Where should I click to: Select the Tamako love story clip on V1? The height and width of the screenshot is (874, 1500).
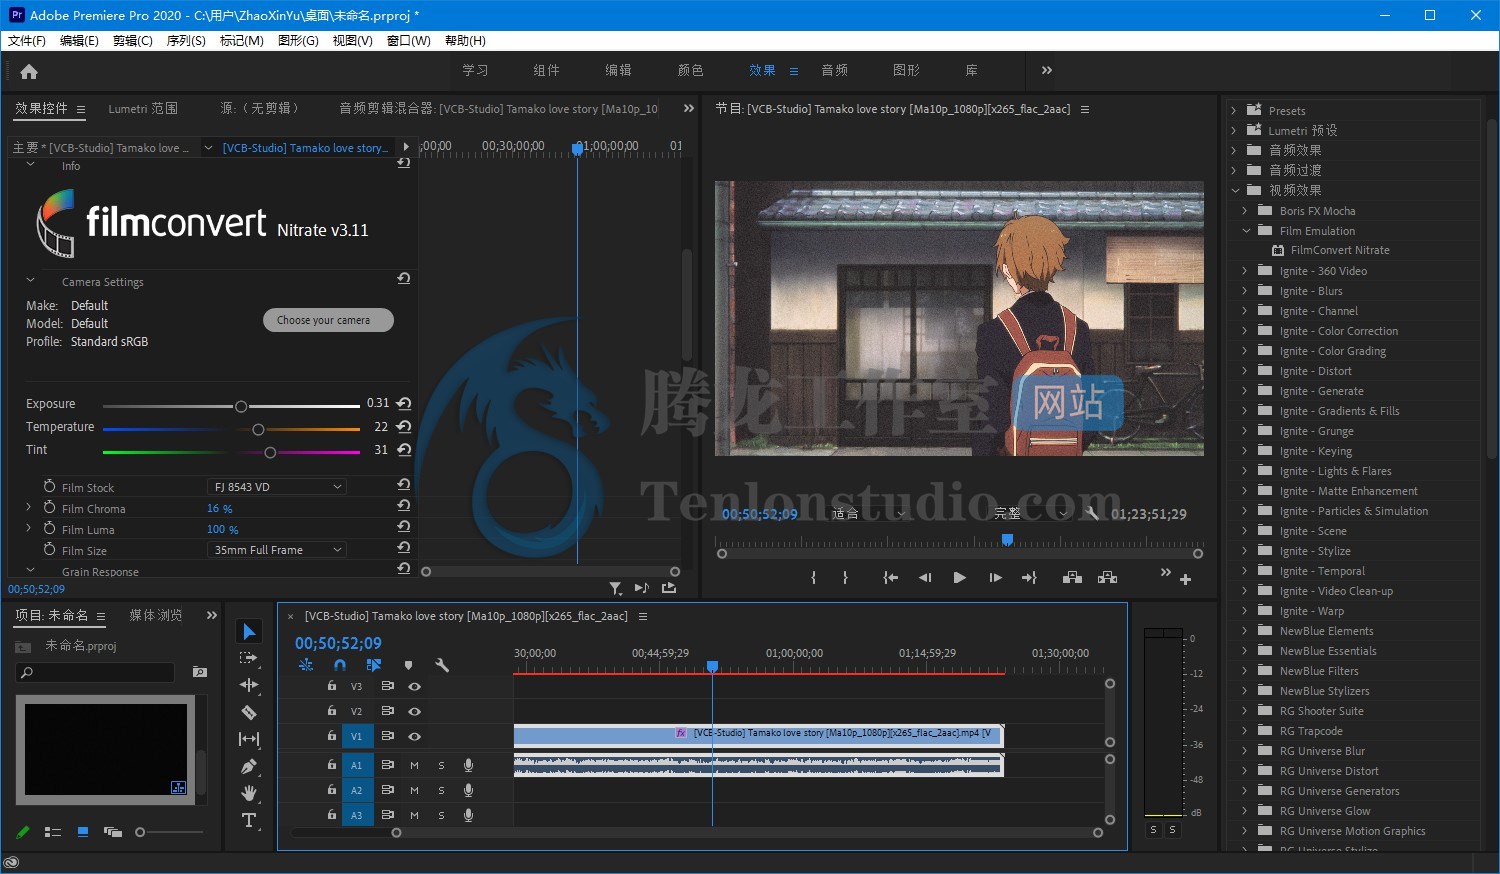[x=759, y=735]
